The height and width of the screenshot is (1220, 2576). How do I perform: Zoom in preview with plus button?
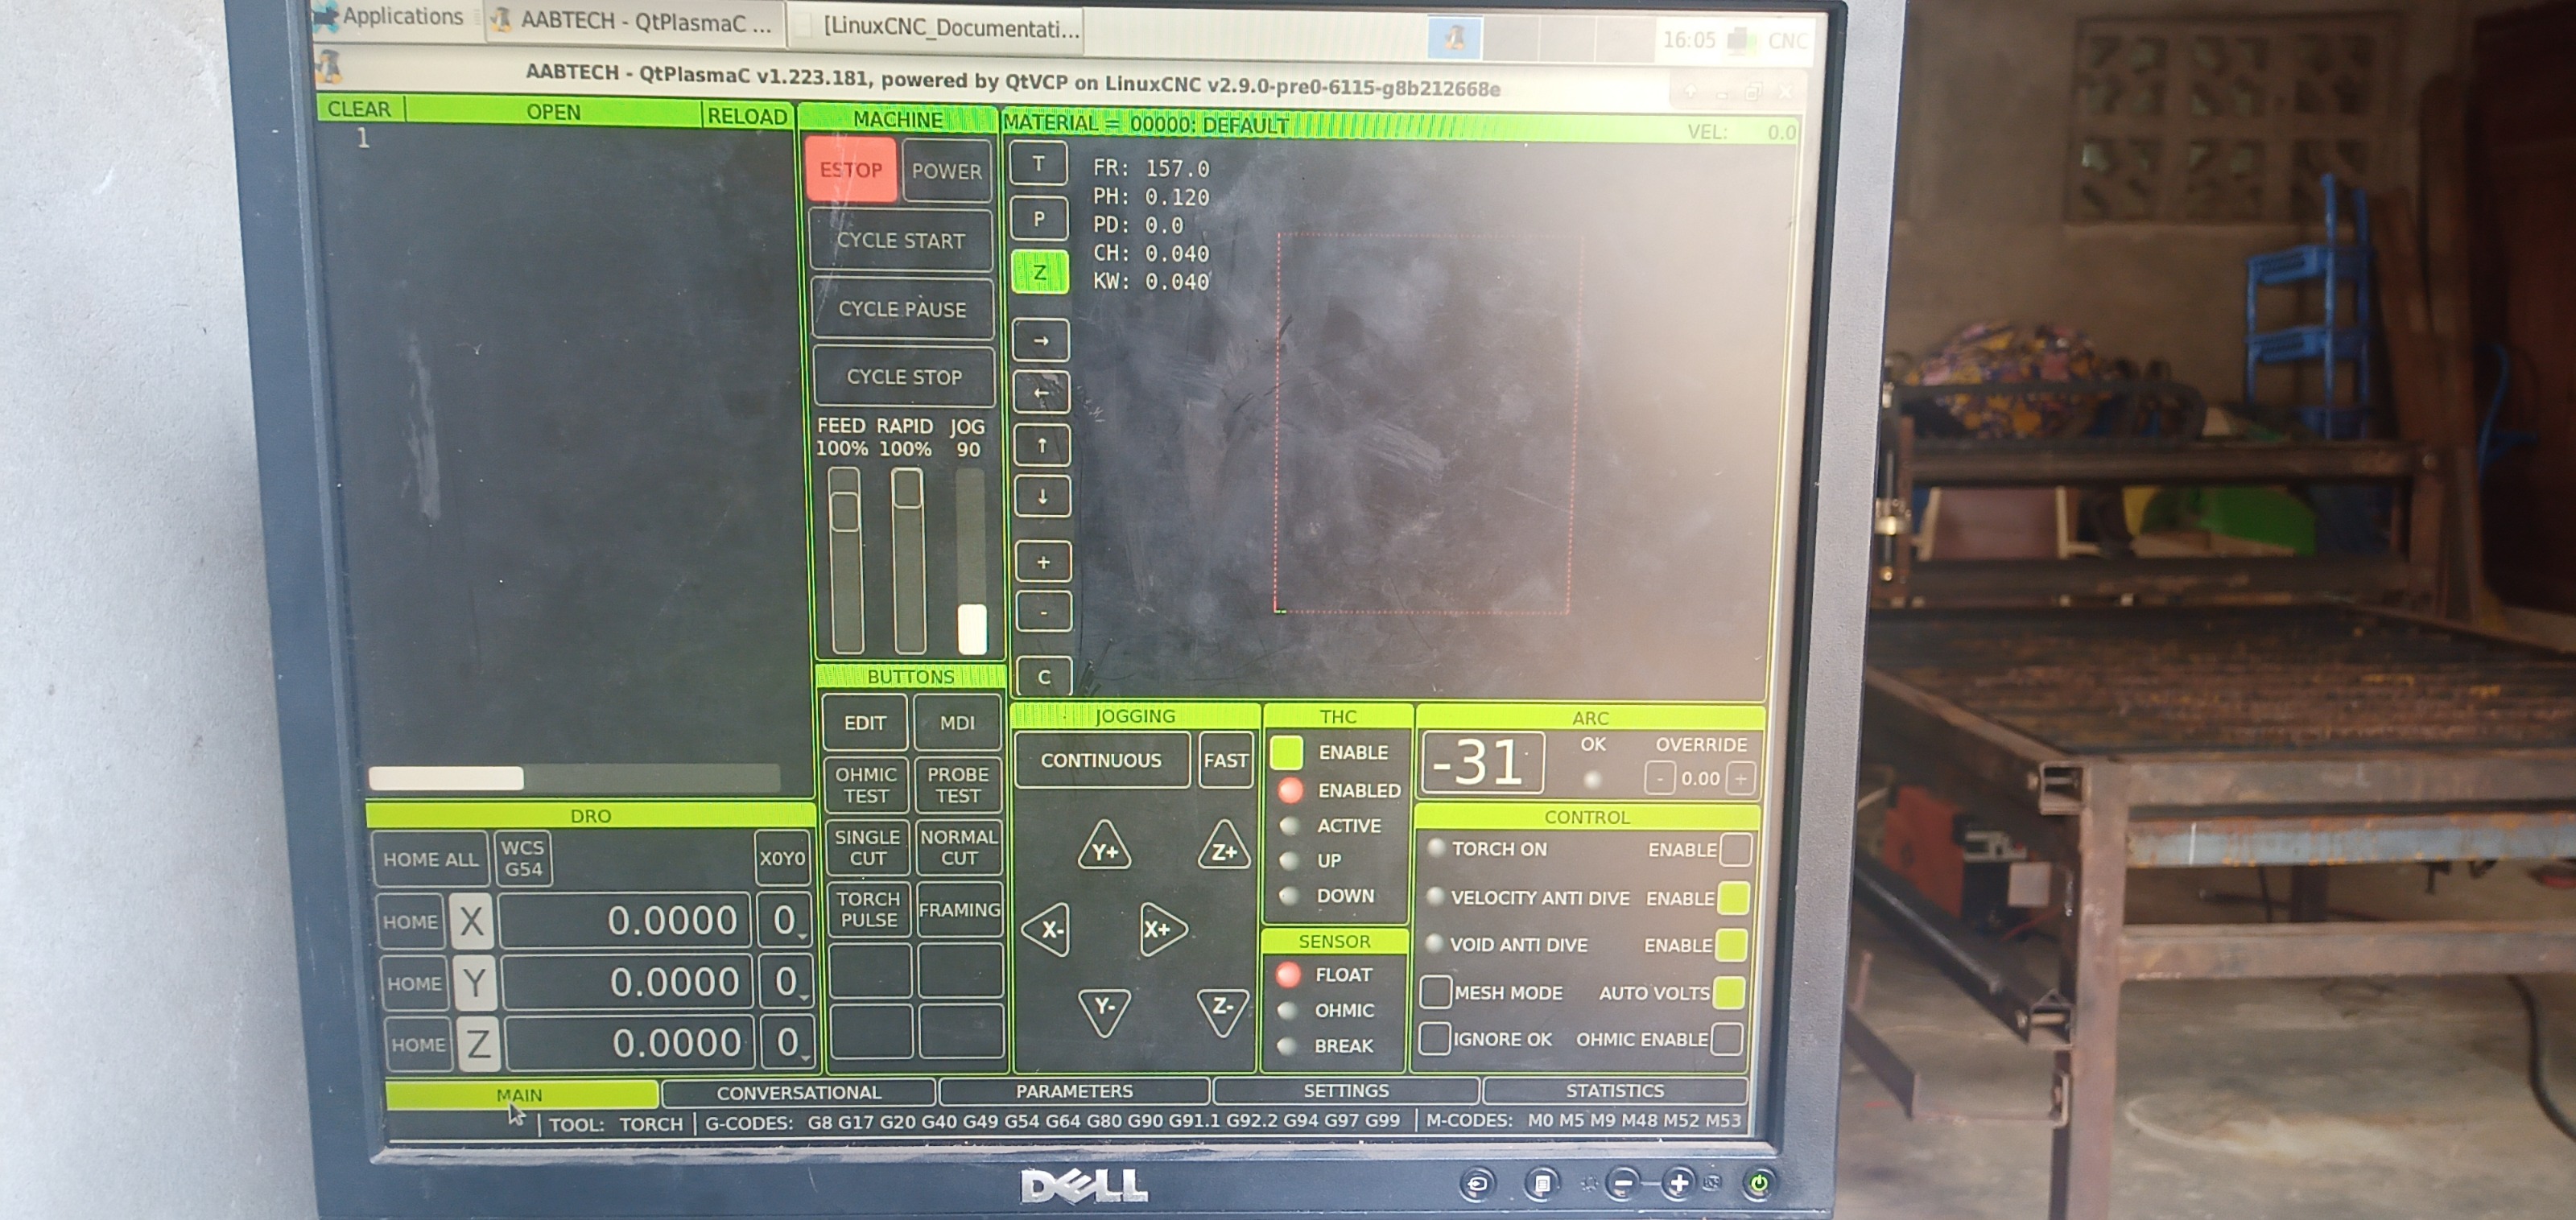[x=1043, y=562]
